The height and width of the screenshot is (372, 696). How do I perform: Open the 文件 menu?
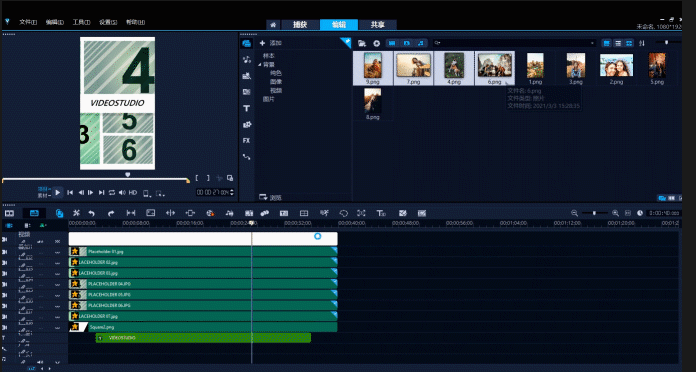point(28,22)
